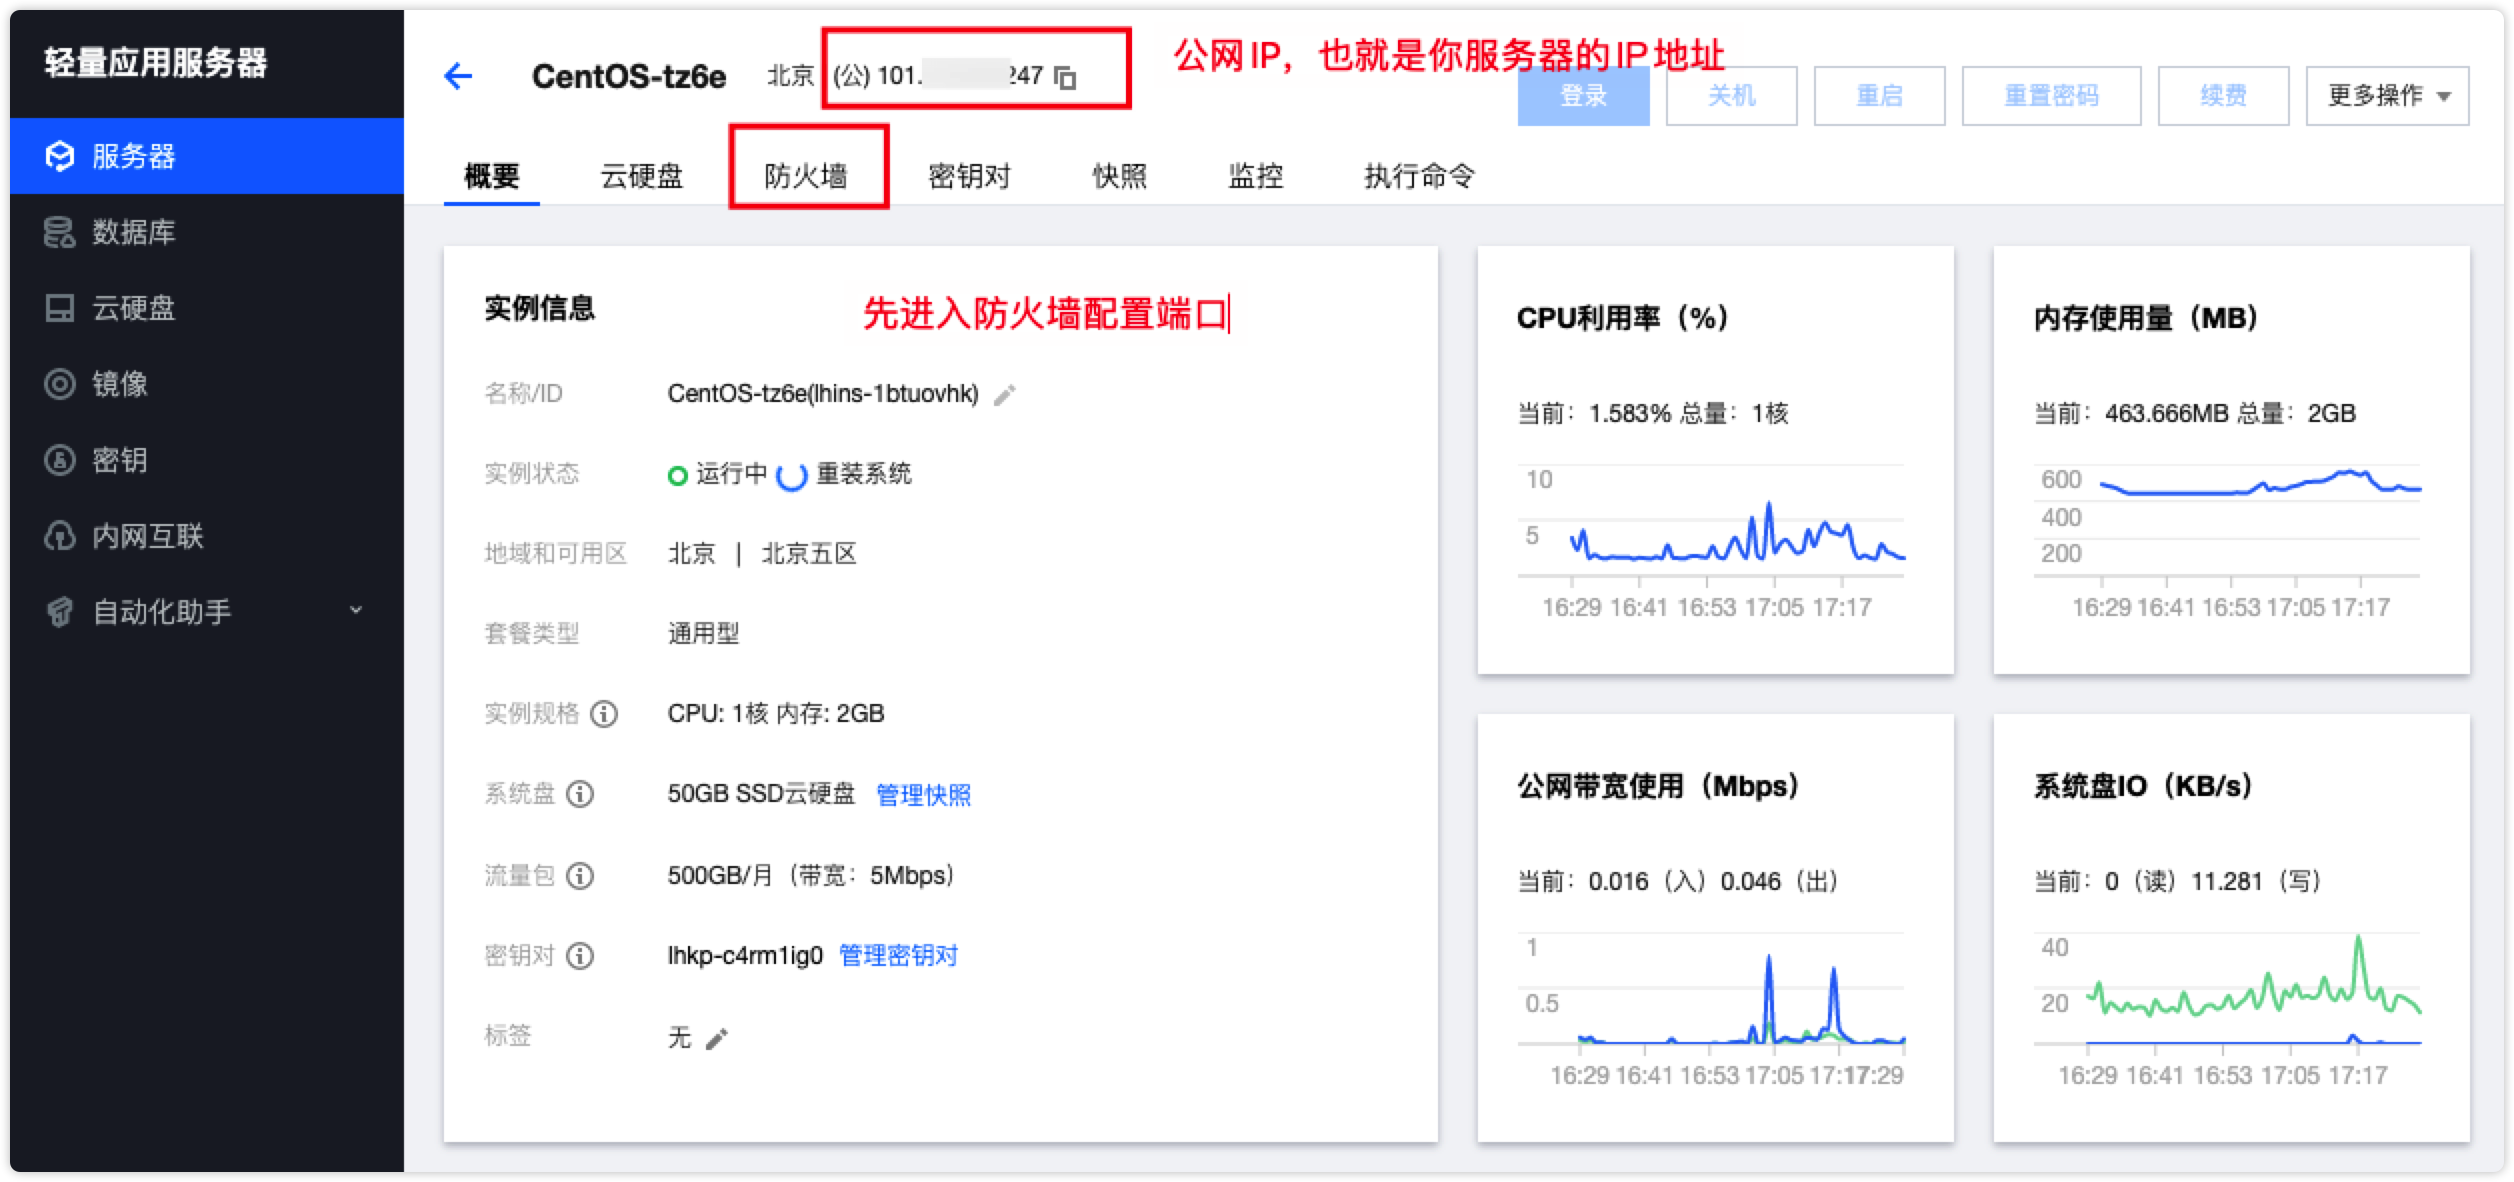Click the CPU: 1核 内存: 2GB text
The width and height of the screenshot is (2514, 1182).
(776, 713)
